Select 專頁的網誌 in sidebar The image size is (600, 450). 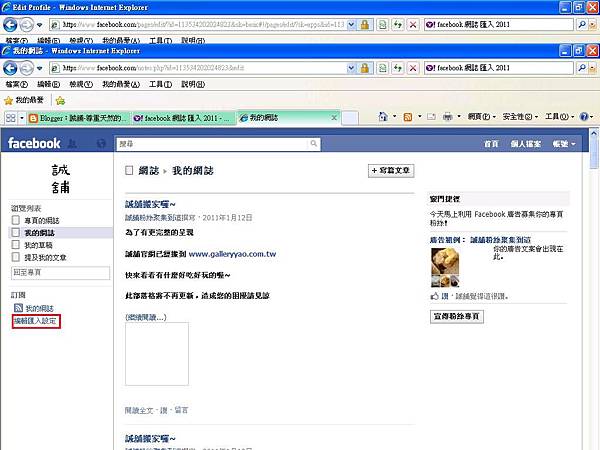point(42,220)
